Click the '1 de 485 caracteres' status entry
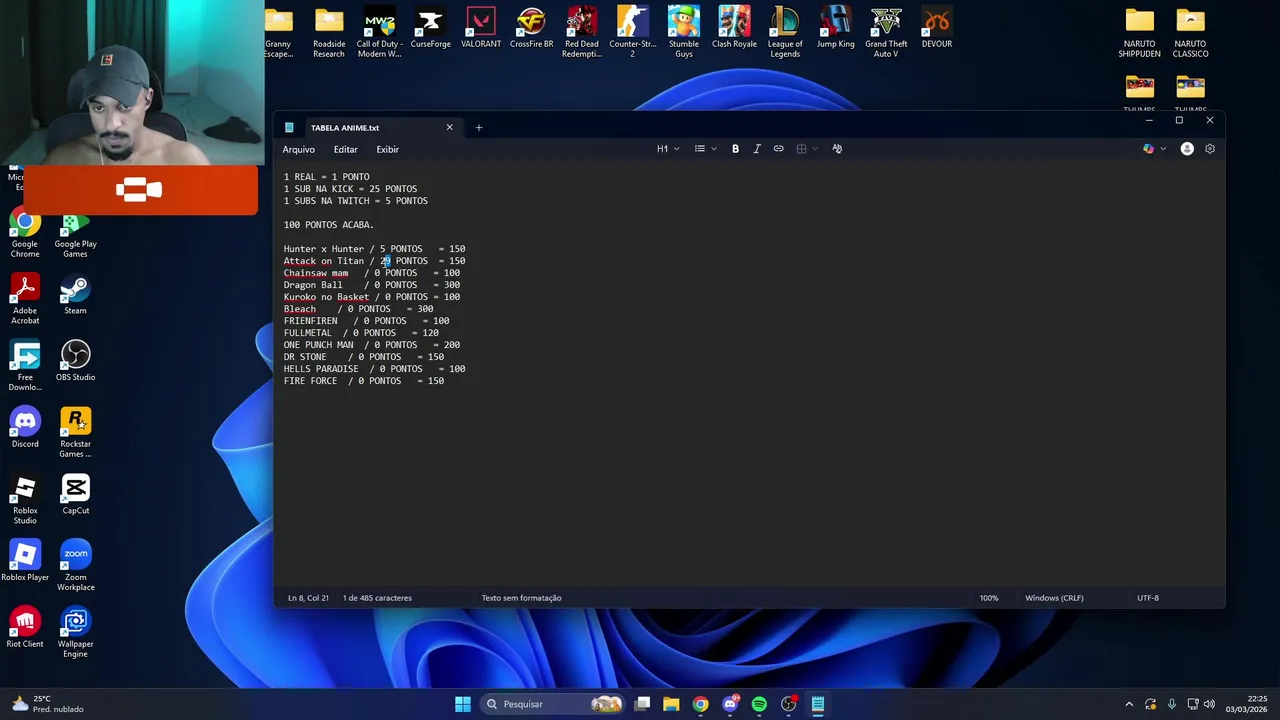The height and width of the screenshot is (720, 1280). coord(377,598)
